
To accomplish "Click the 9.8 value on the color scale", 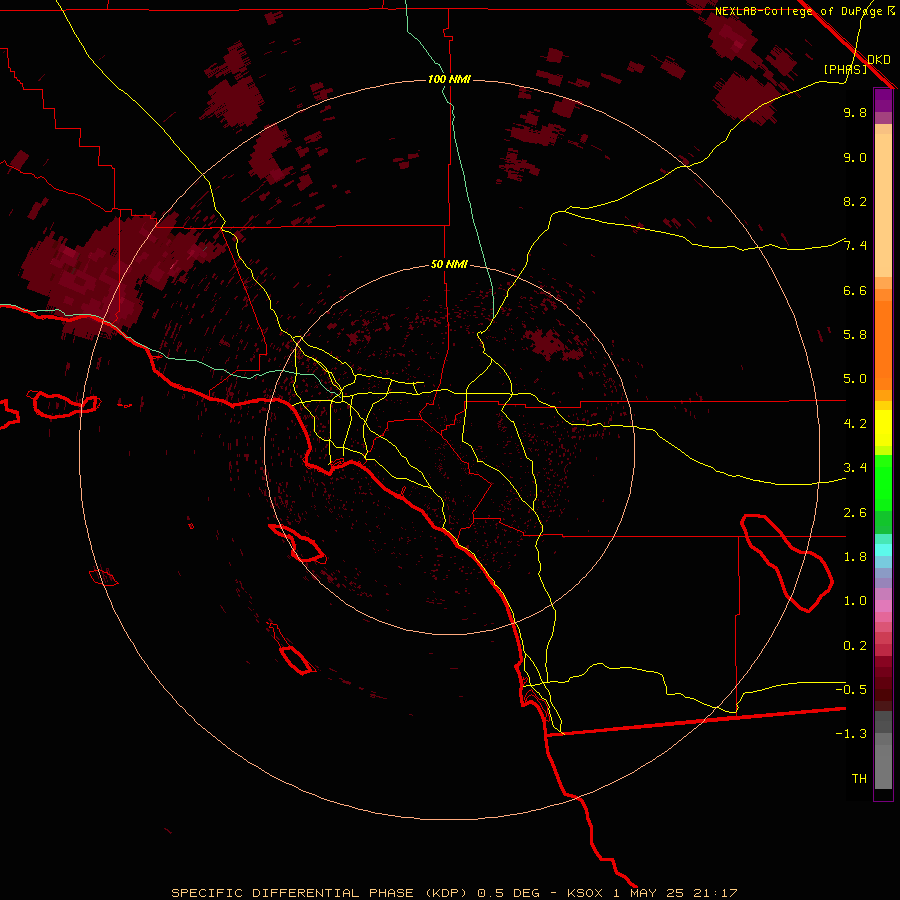I will click(855, 112).
